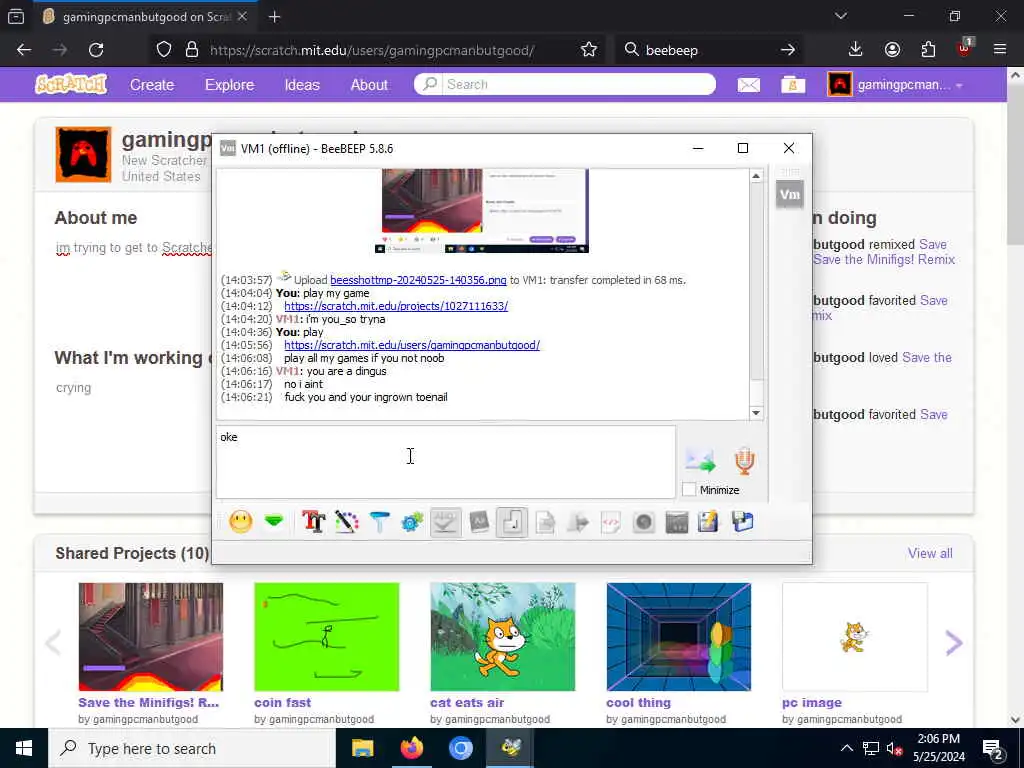The width and height of the screenshot is (1024, 768).
Task: Click the blue floppy disks icon in toolbar
Action: (743, 522)
